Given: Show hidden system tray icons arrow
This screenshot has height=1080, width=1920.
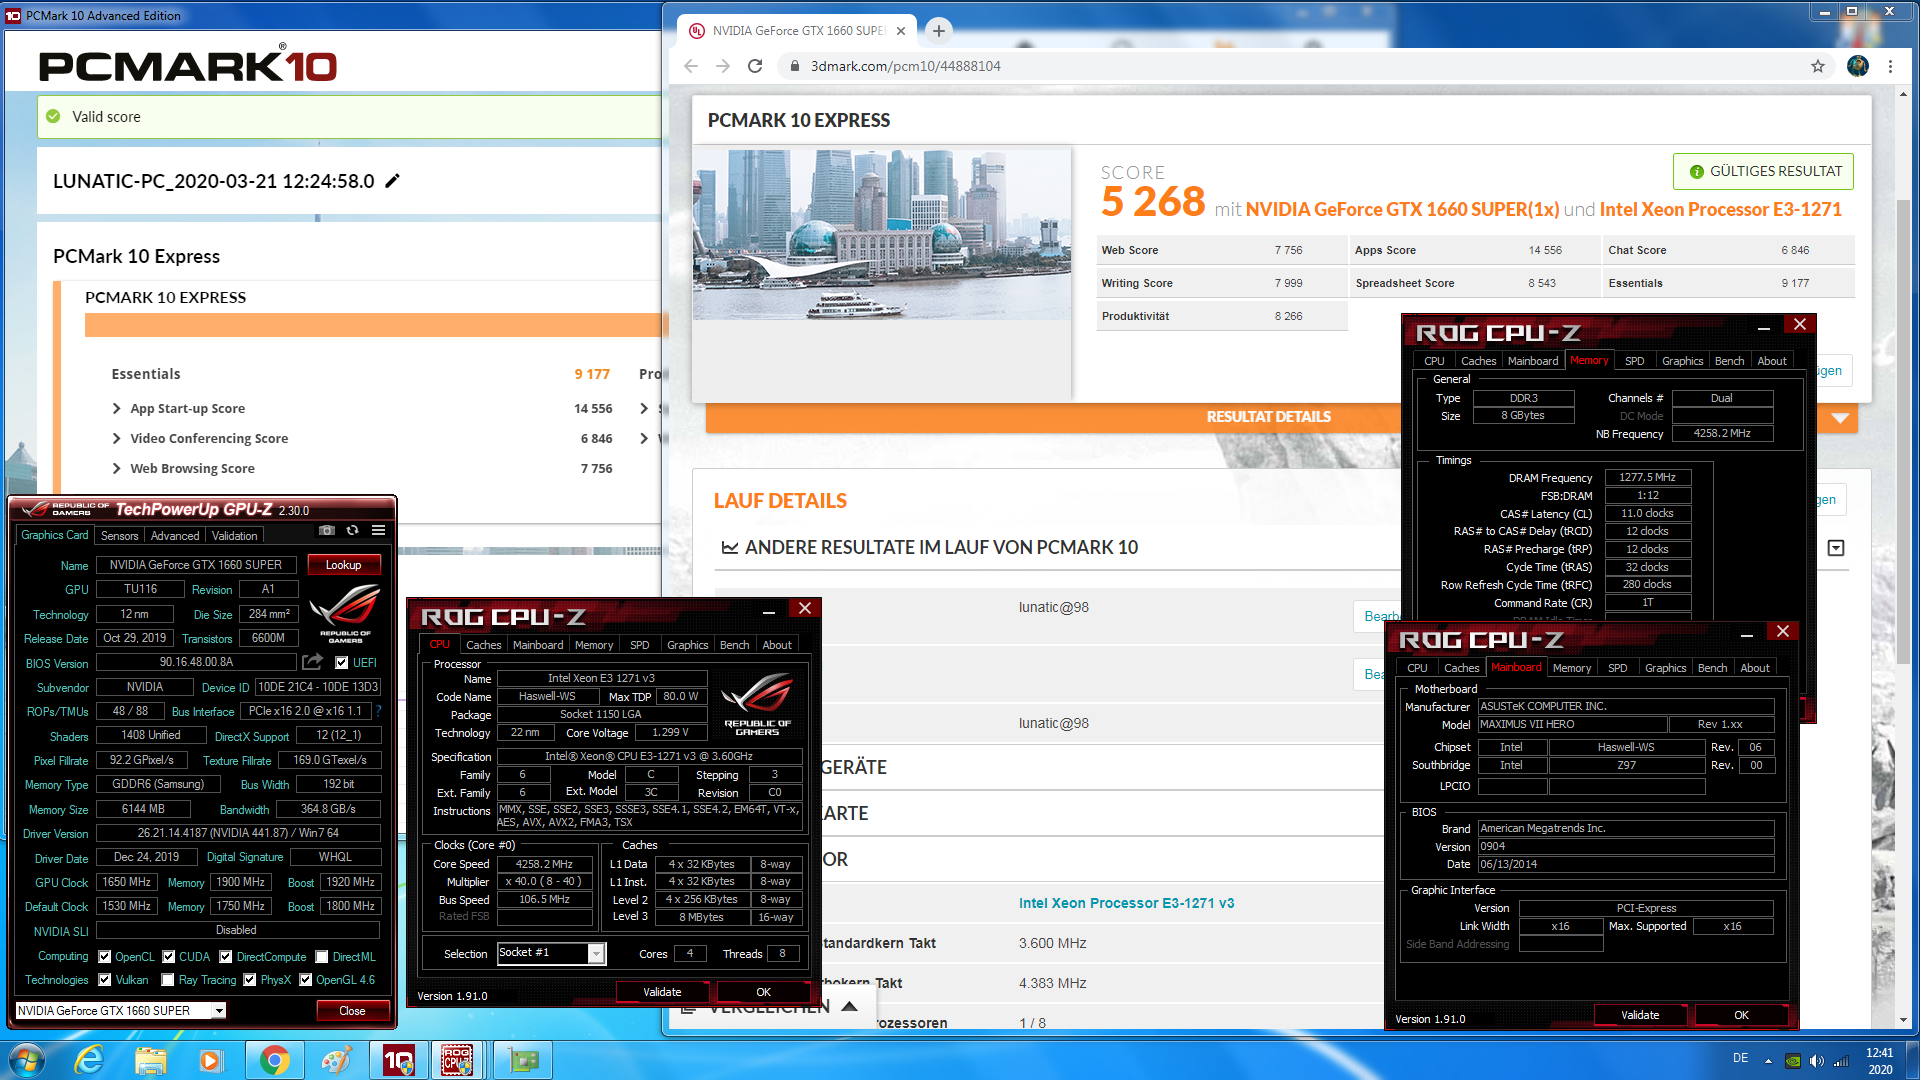Looking at the screenshot, I should (1768, 1061).
